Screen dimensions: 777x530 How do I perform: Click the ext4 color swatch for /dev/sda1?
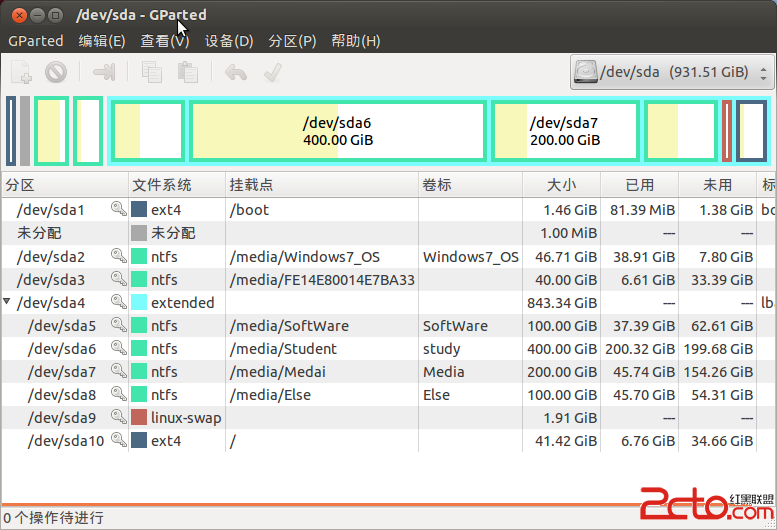pos(139,209)
